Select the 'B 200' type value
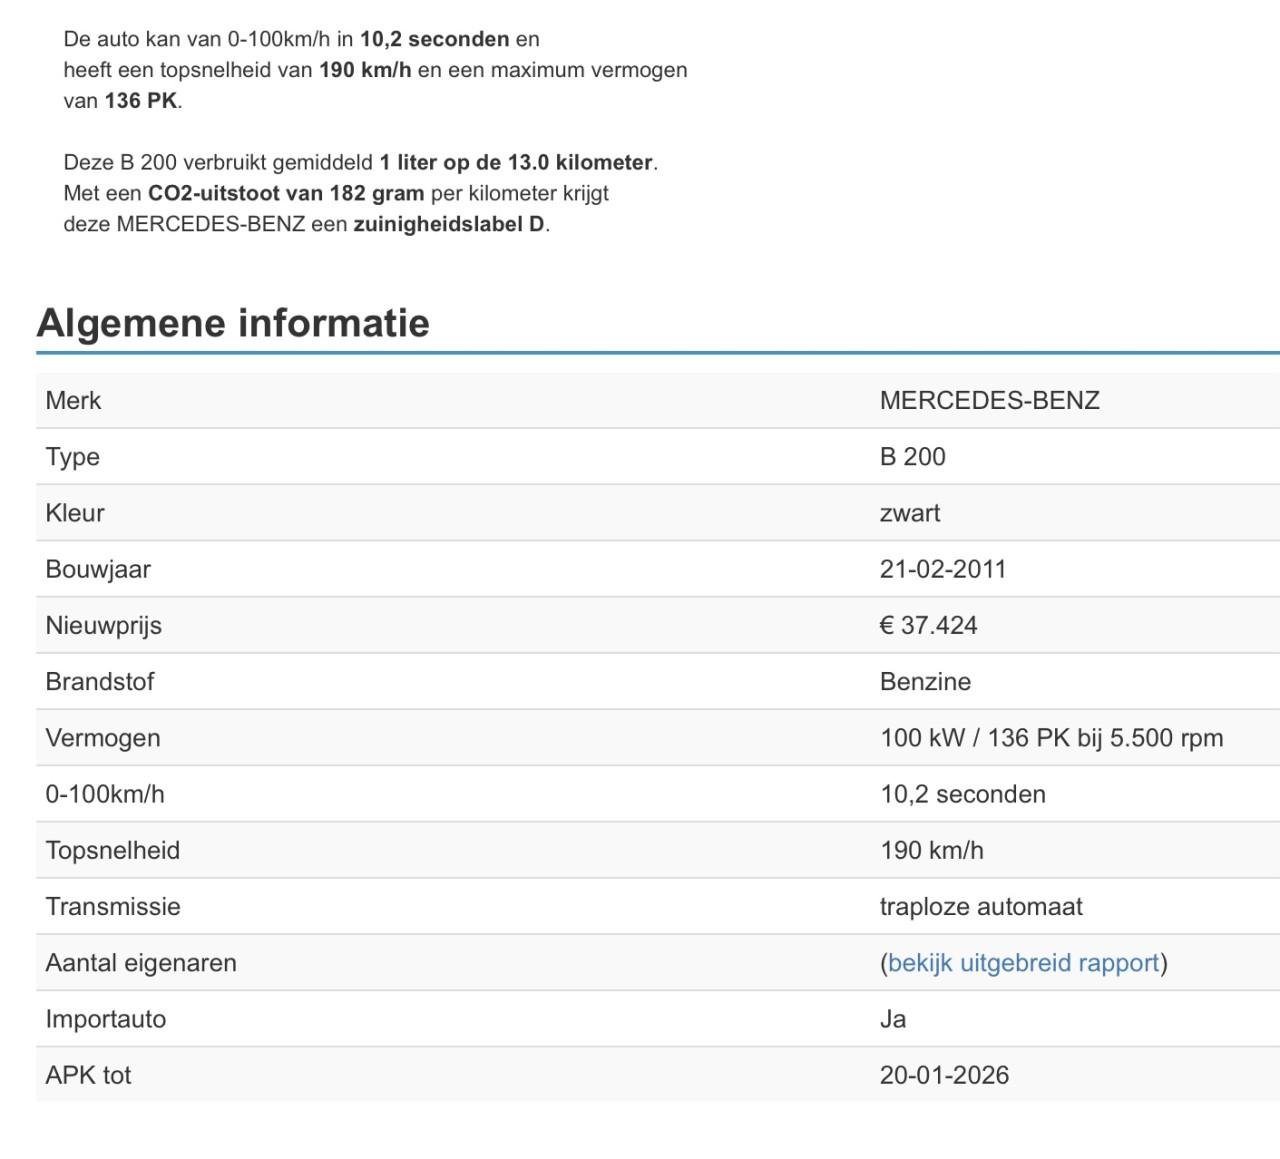The height and width of the screenshot is (1159, 1280). click(x=912, y=457)
